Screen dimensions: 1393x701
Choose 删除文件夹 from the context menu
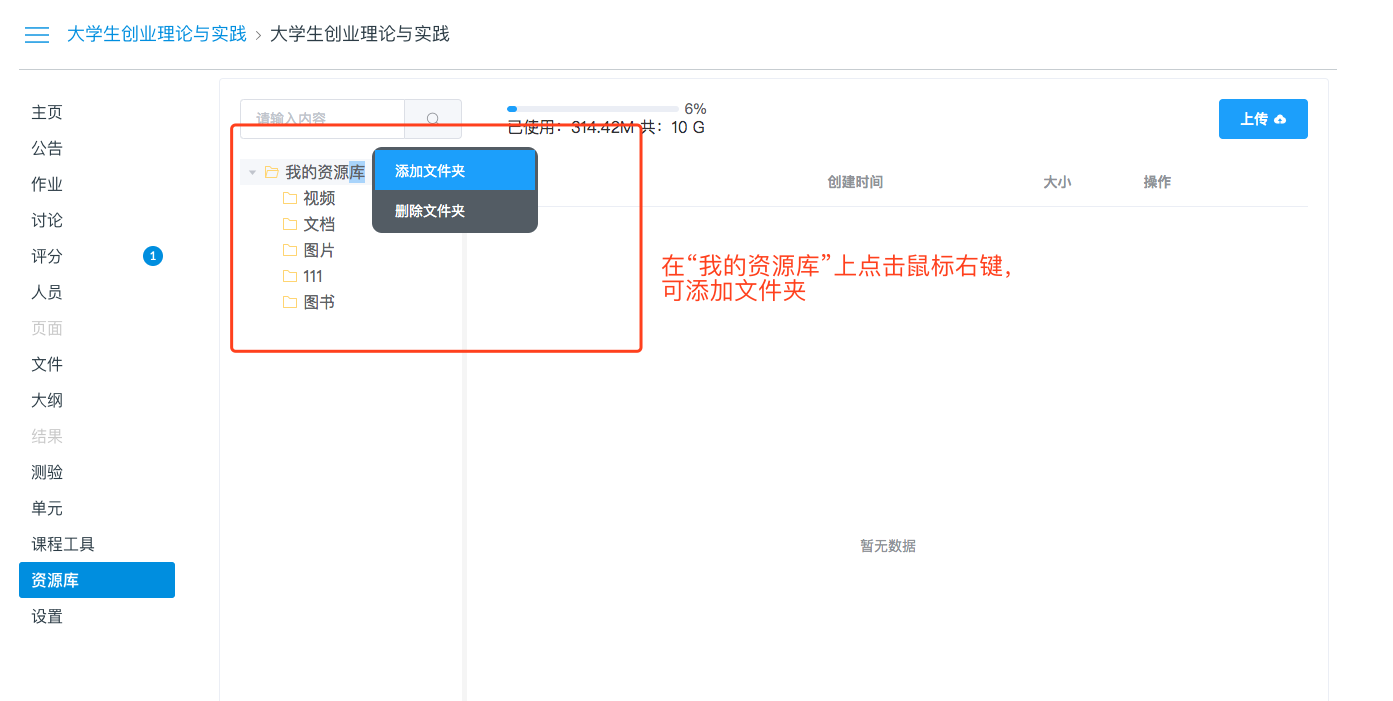[x=455, y=211]
